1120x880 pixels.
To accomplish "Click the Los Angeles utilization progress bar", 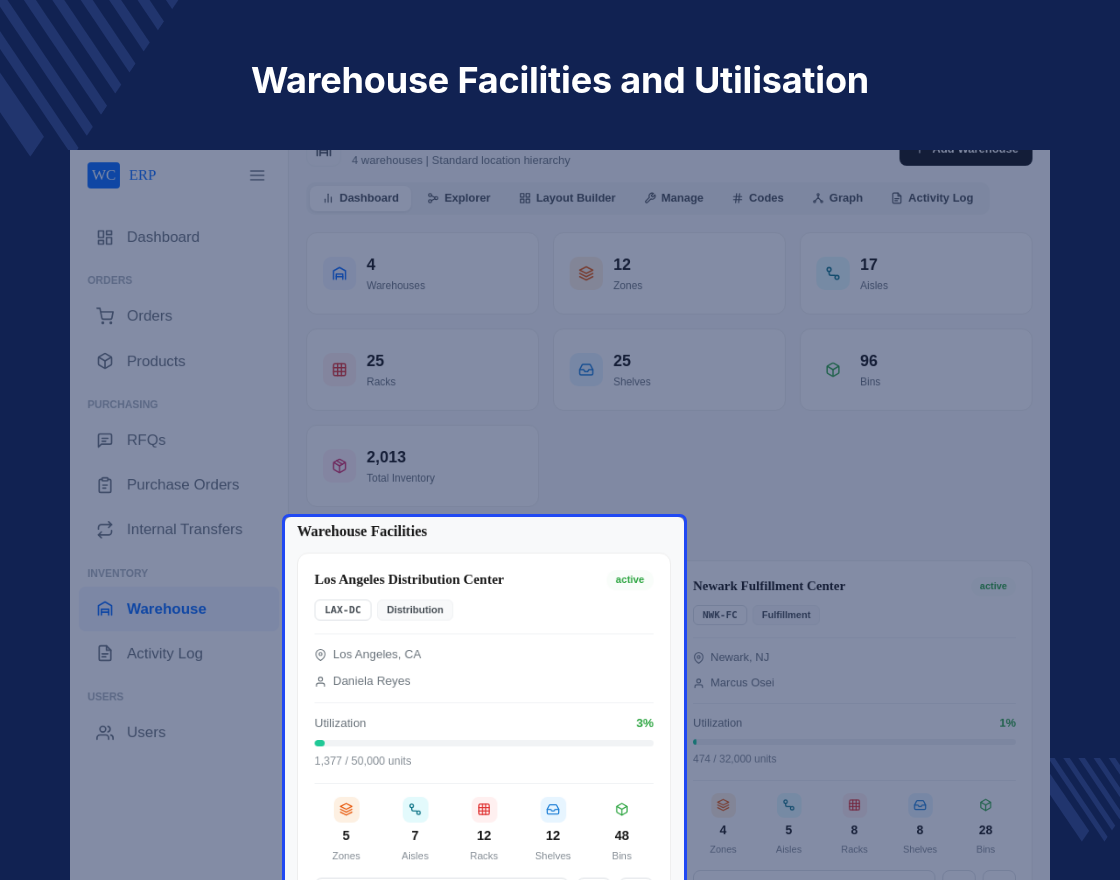I will tap(484, 744).
